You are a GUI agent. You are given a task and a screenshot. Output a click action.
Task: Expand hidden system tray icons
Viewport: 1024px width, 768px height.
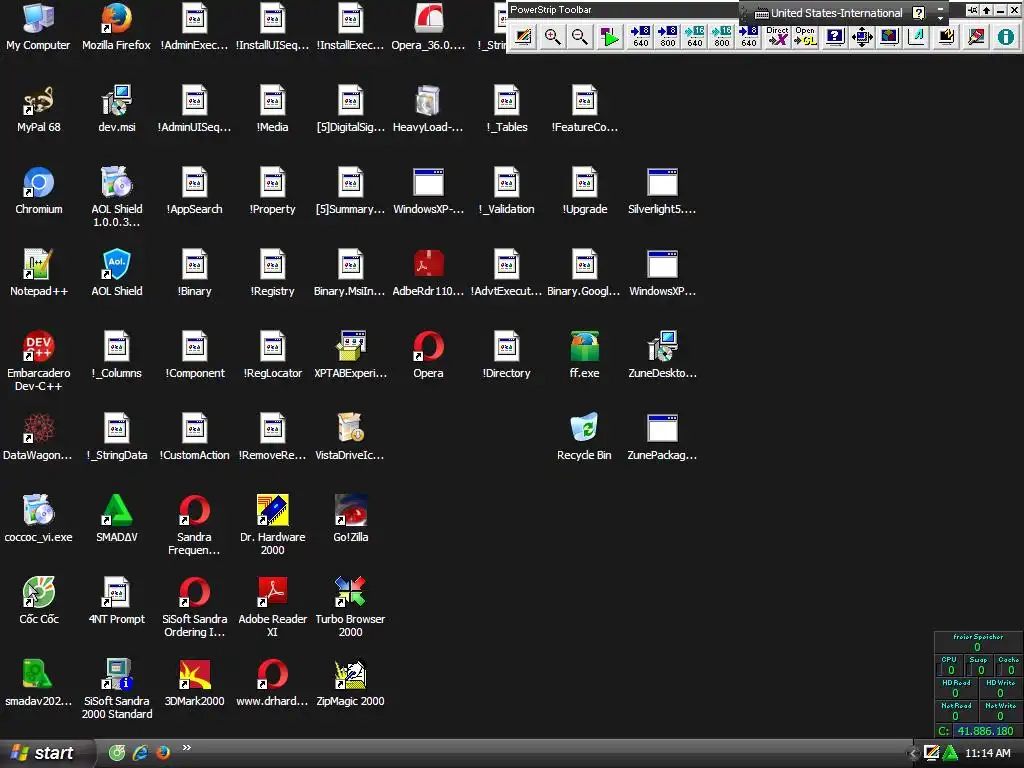(913, 754)
